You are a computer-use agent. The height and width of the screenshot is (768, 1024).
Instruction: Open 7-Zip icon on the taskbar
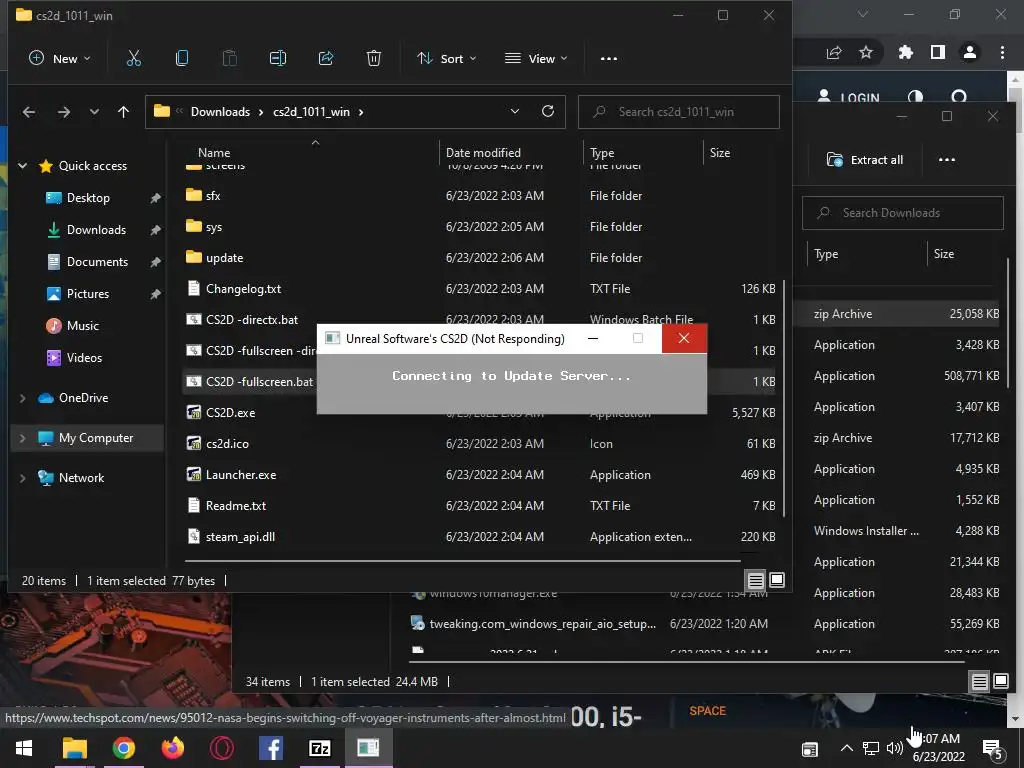[319, 748]
